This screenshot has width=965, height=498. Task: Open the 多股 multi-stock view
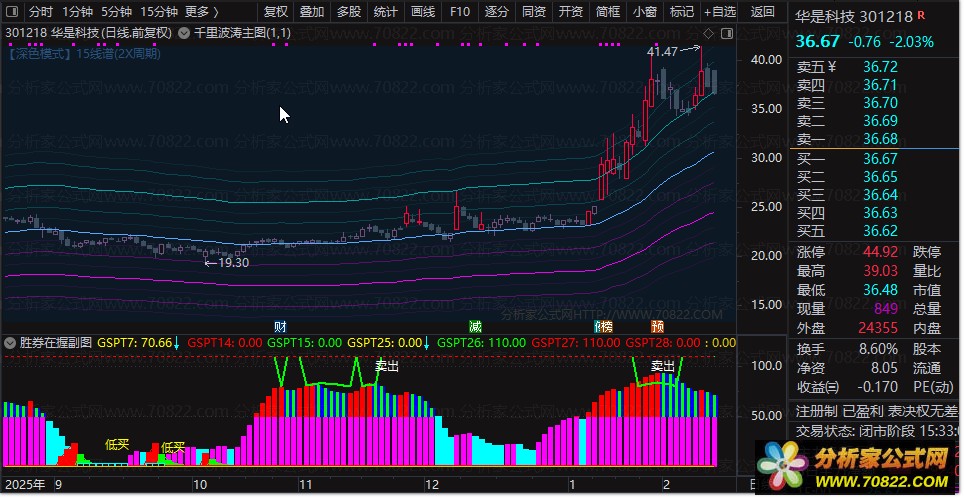[349, 12]
